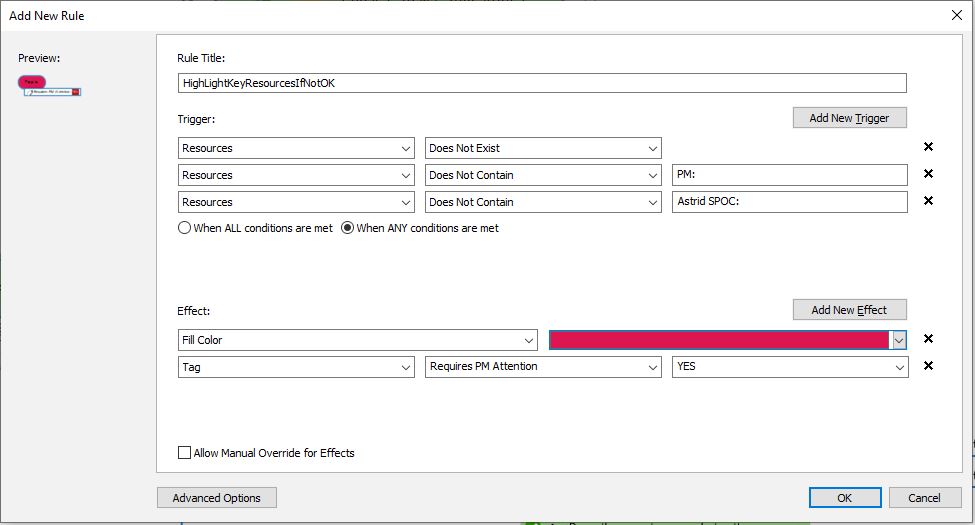The width and height of the screenshot is (975, 525).
Task: Delete the 'Astrid SPOC:' trigger condition
Action: [x=928, y=201]
